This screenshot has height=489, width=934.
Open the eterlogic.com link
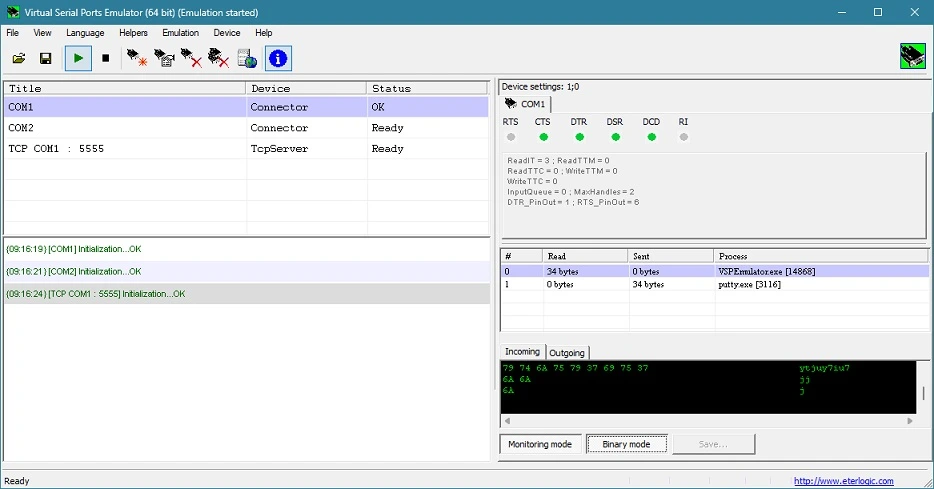843,481
